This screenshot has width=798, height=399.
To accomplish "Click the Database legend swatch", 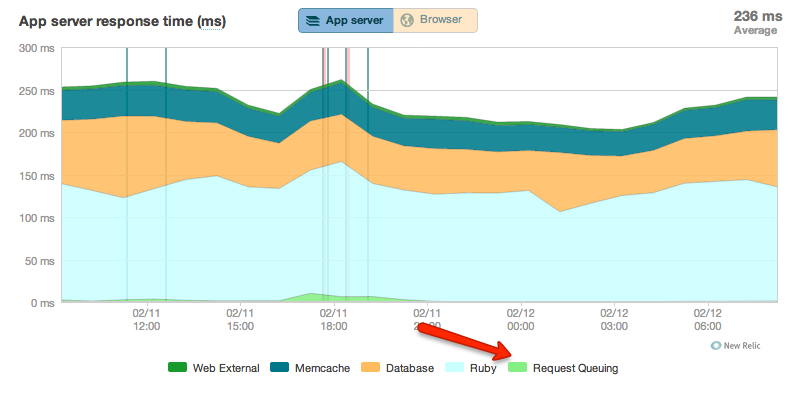I will pyautogui.click(x=370, y=367).
